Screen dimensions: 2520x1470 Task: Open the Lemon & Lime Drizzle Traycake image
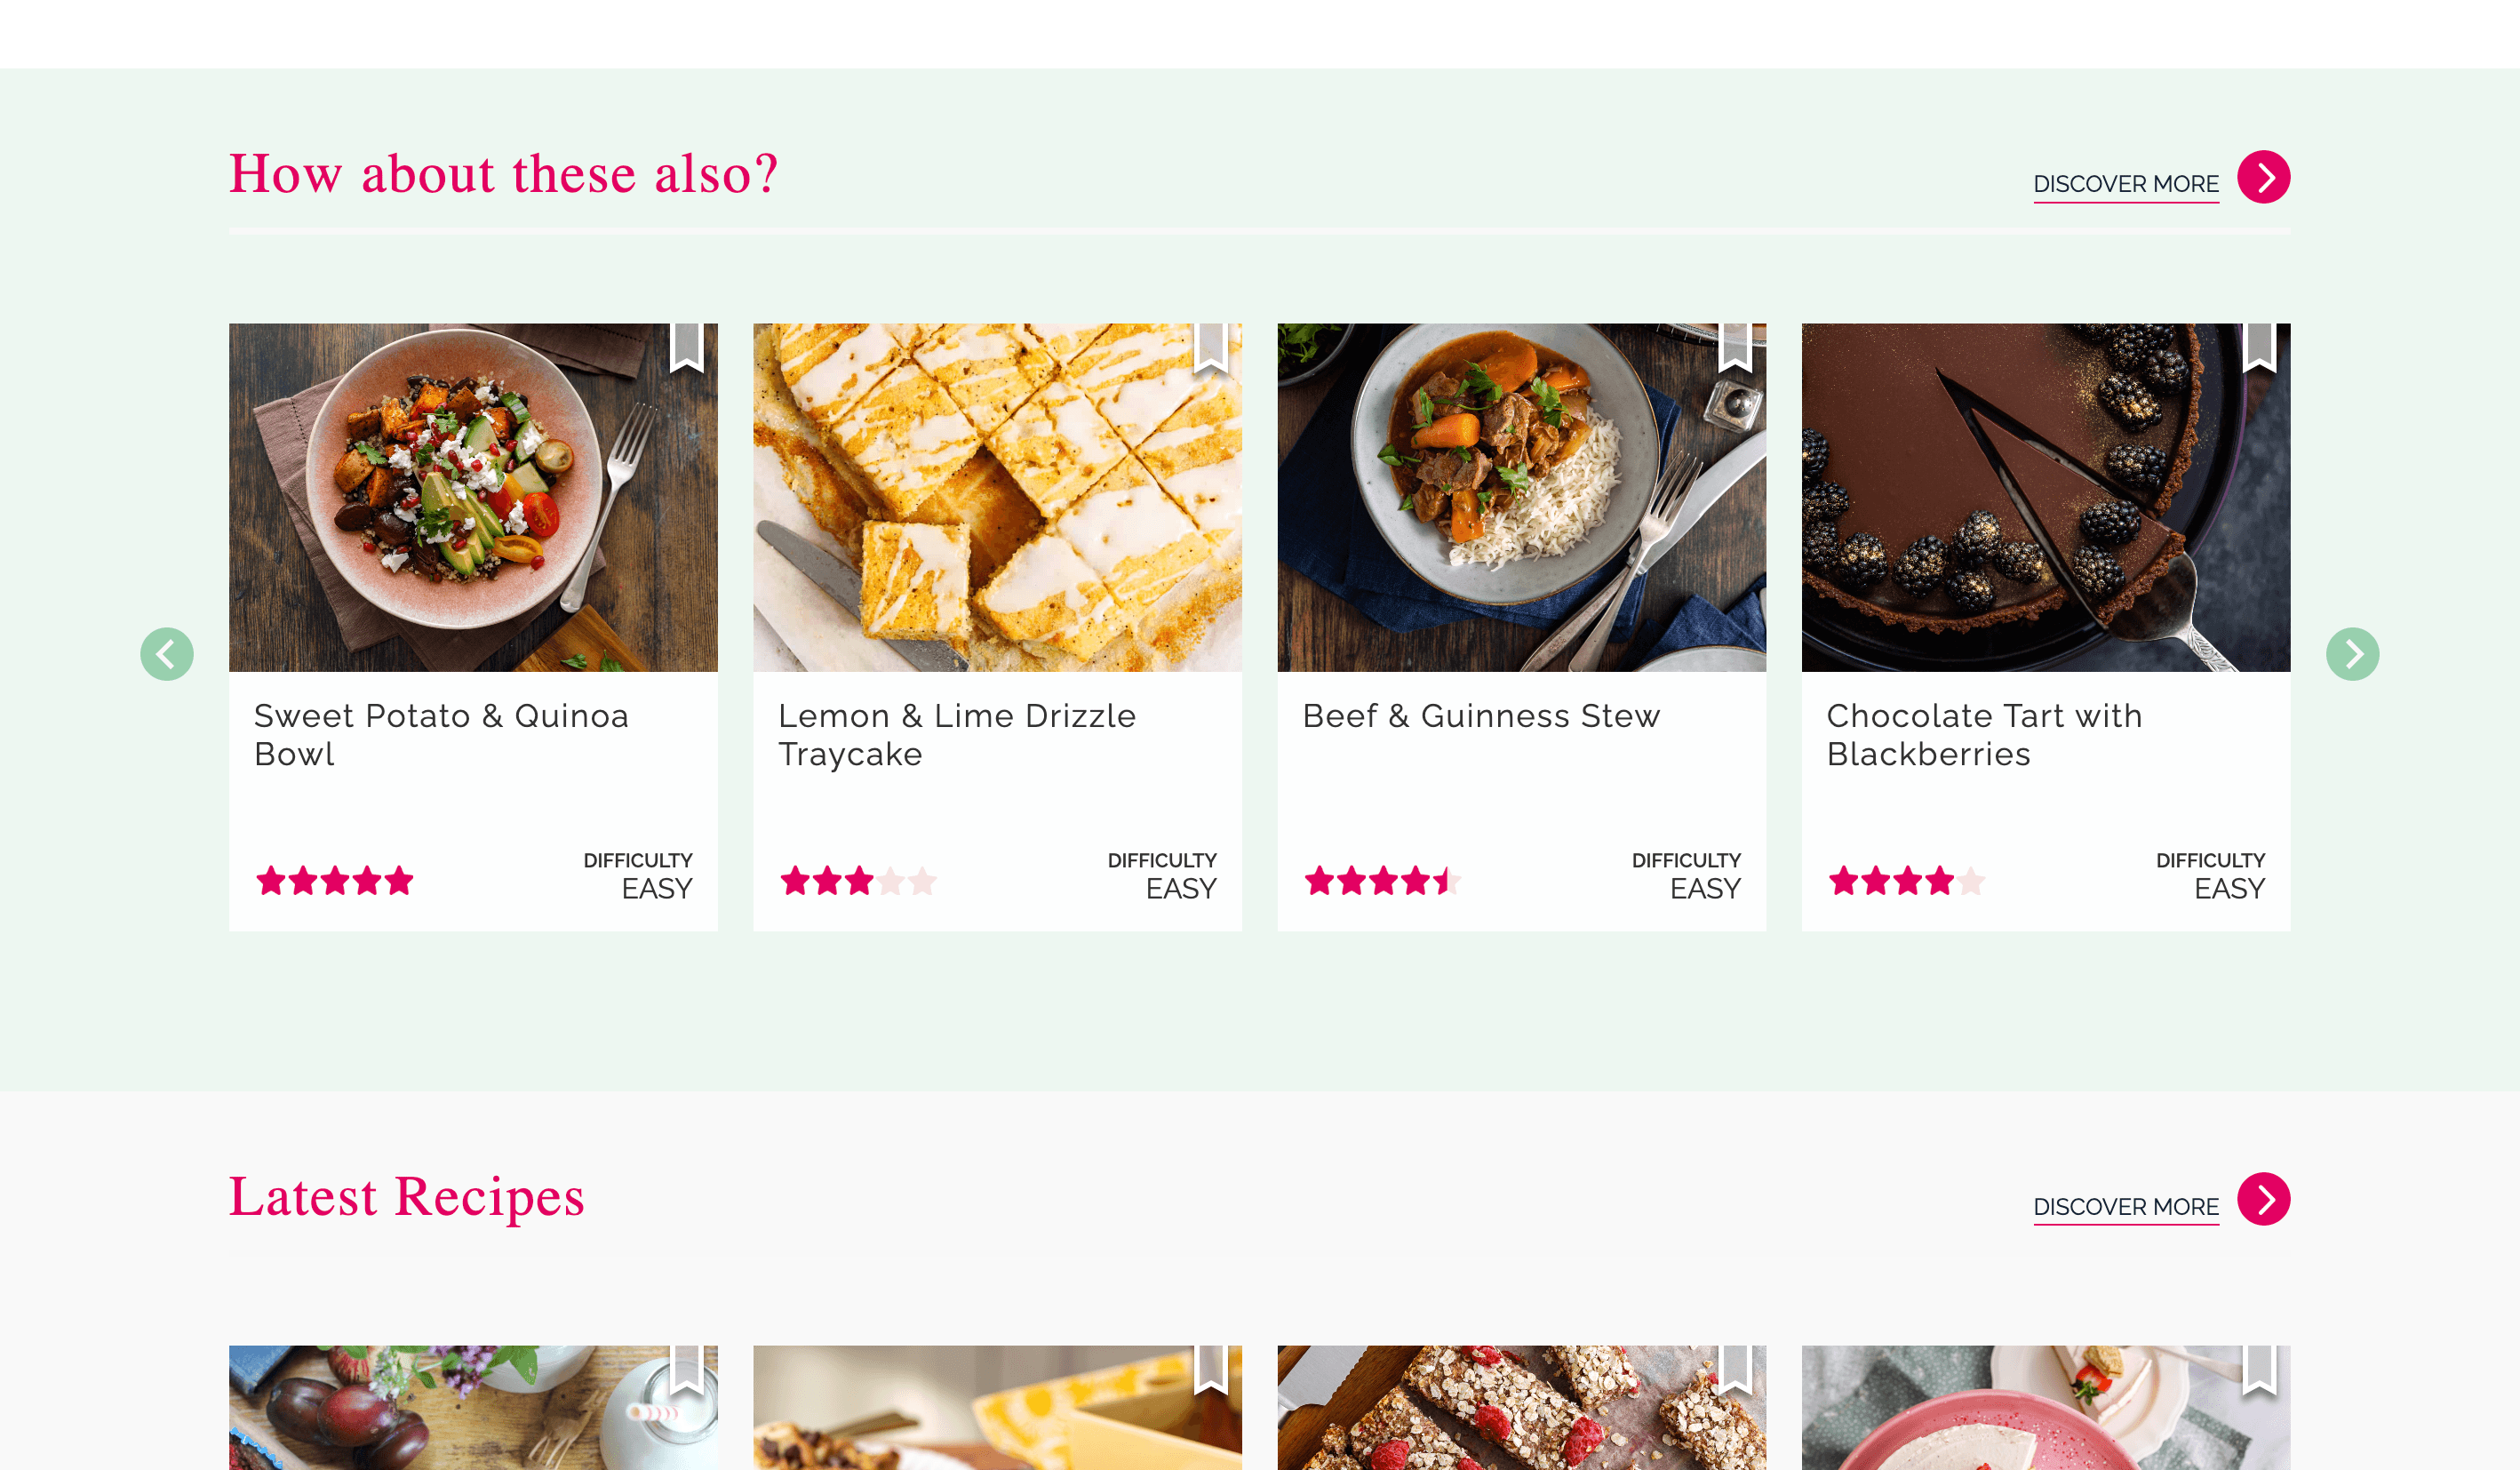click(997, 497)
